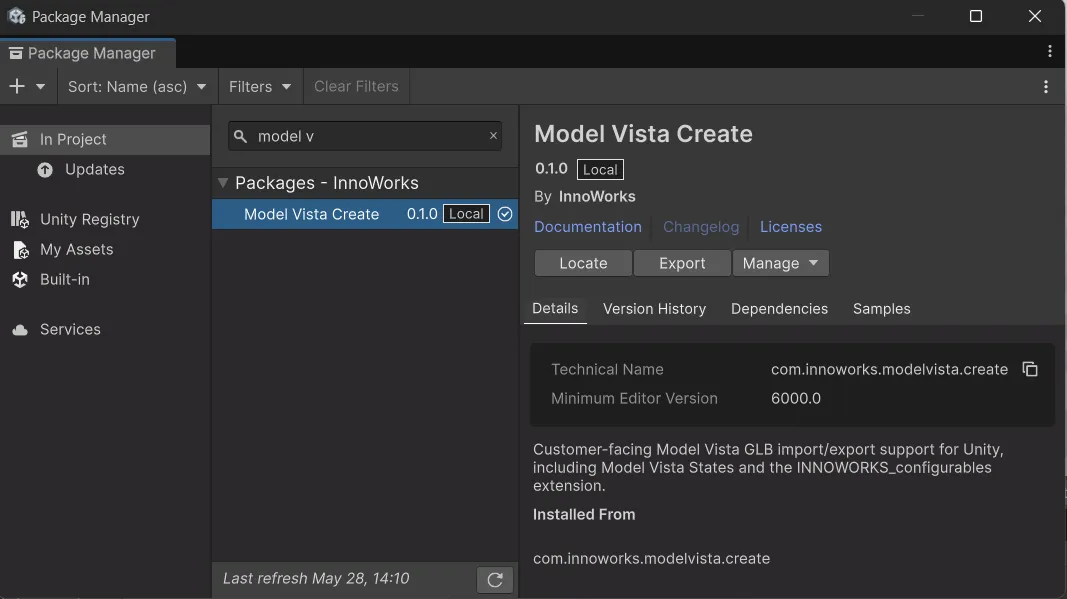This screenshot has height=599, width=1067.
Task: Switch to the Details tab
Action: coord(555,309)
